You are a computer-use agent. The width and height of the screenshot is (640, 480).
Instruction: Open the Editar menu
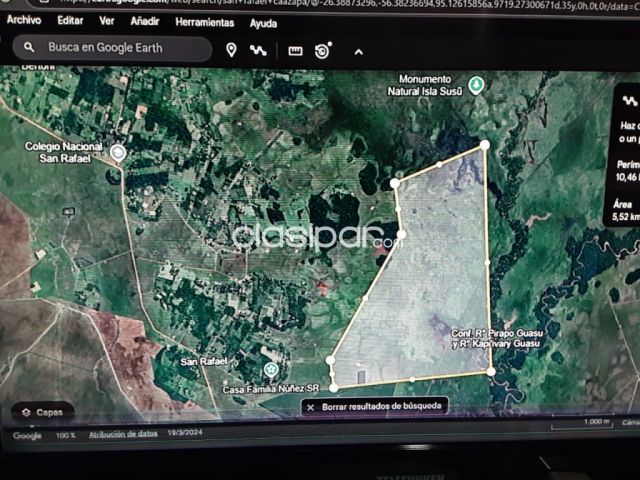(x=70, y=20)
